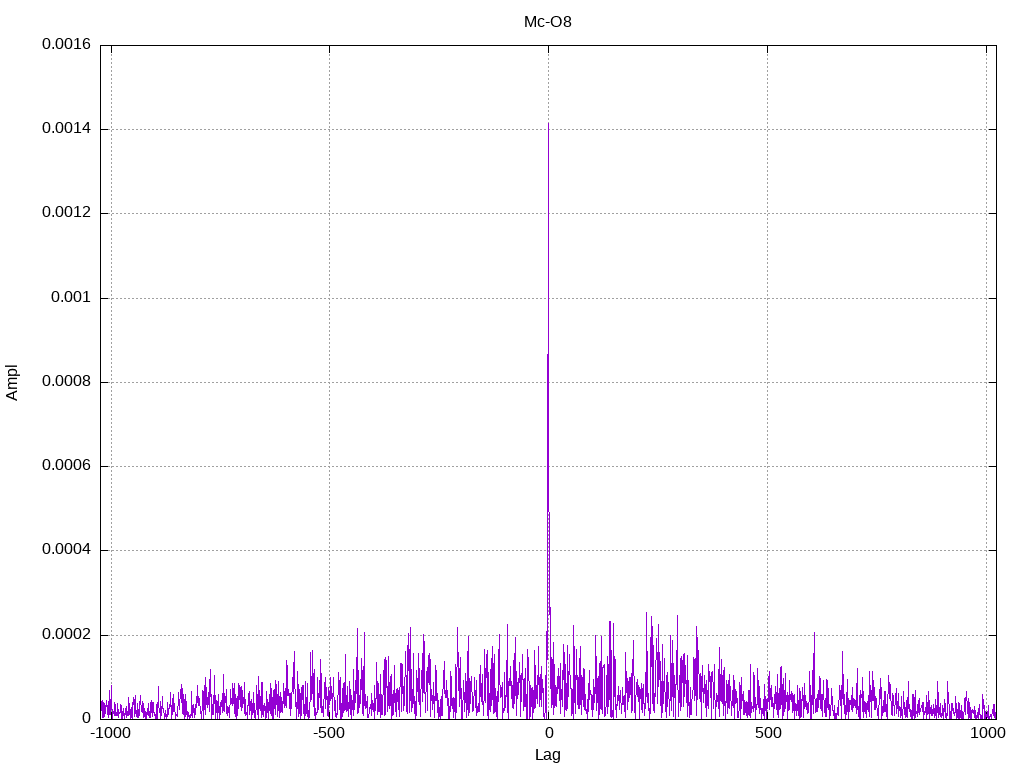Click the 0 tick label on y-axis
The image size is (1024, 768).
(x=86, y=719)
